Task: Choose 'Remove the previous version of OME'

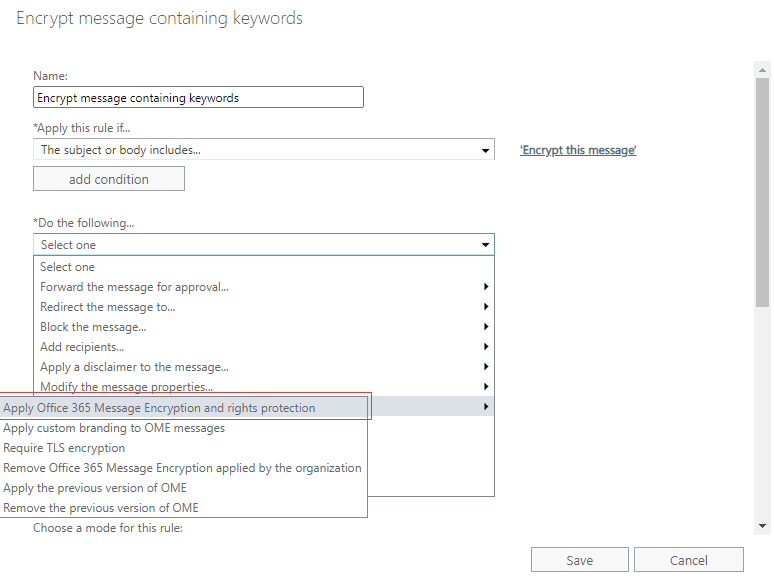Action: (101, 508)
